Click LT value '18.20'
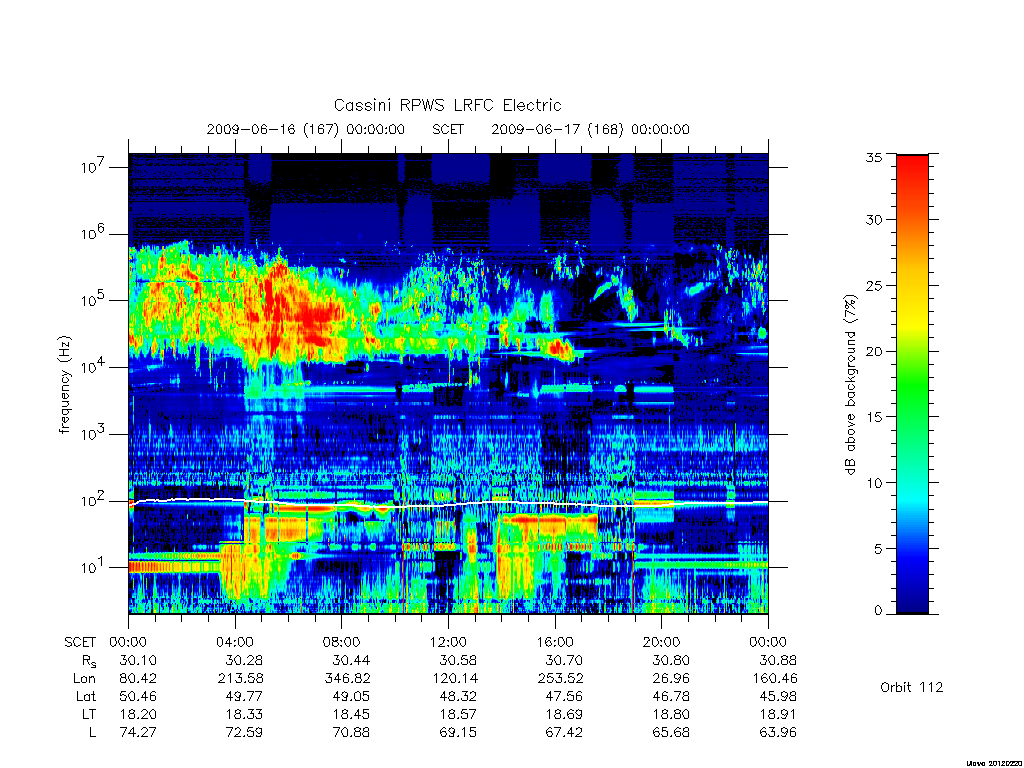 coord(138,714)
